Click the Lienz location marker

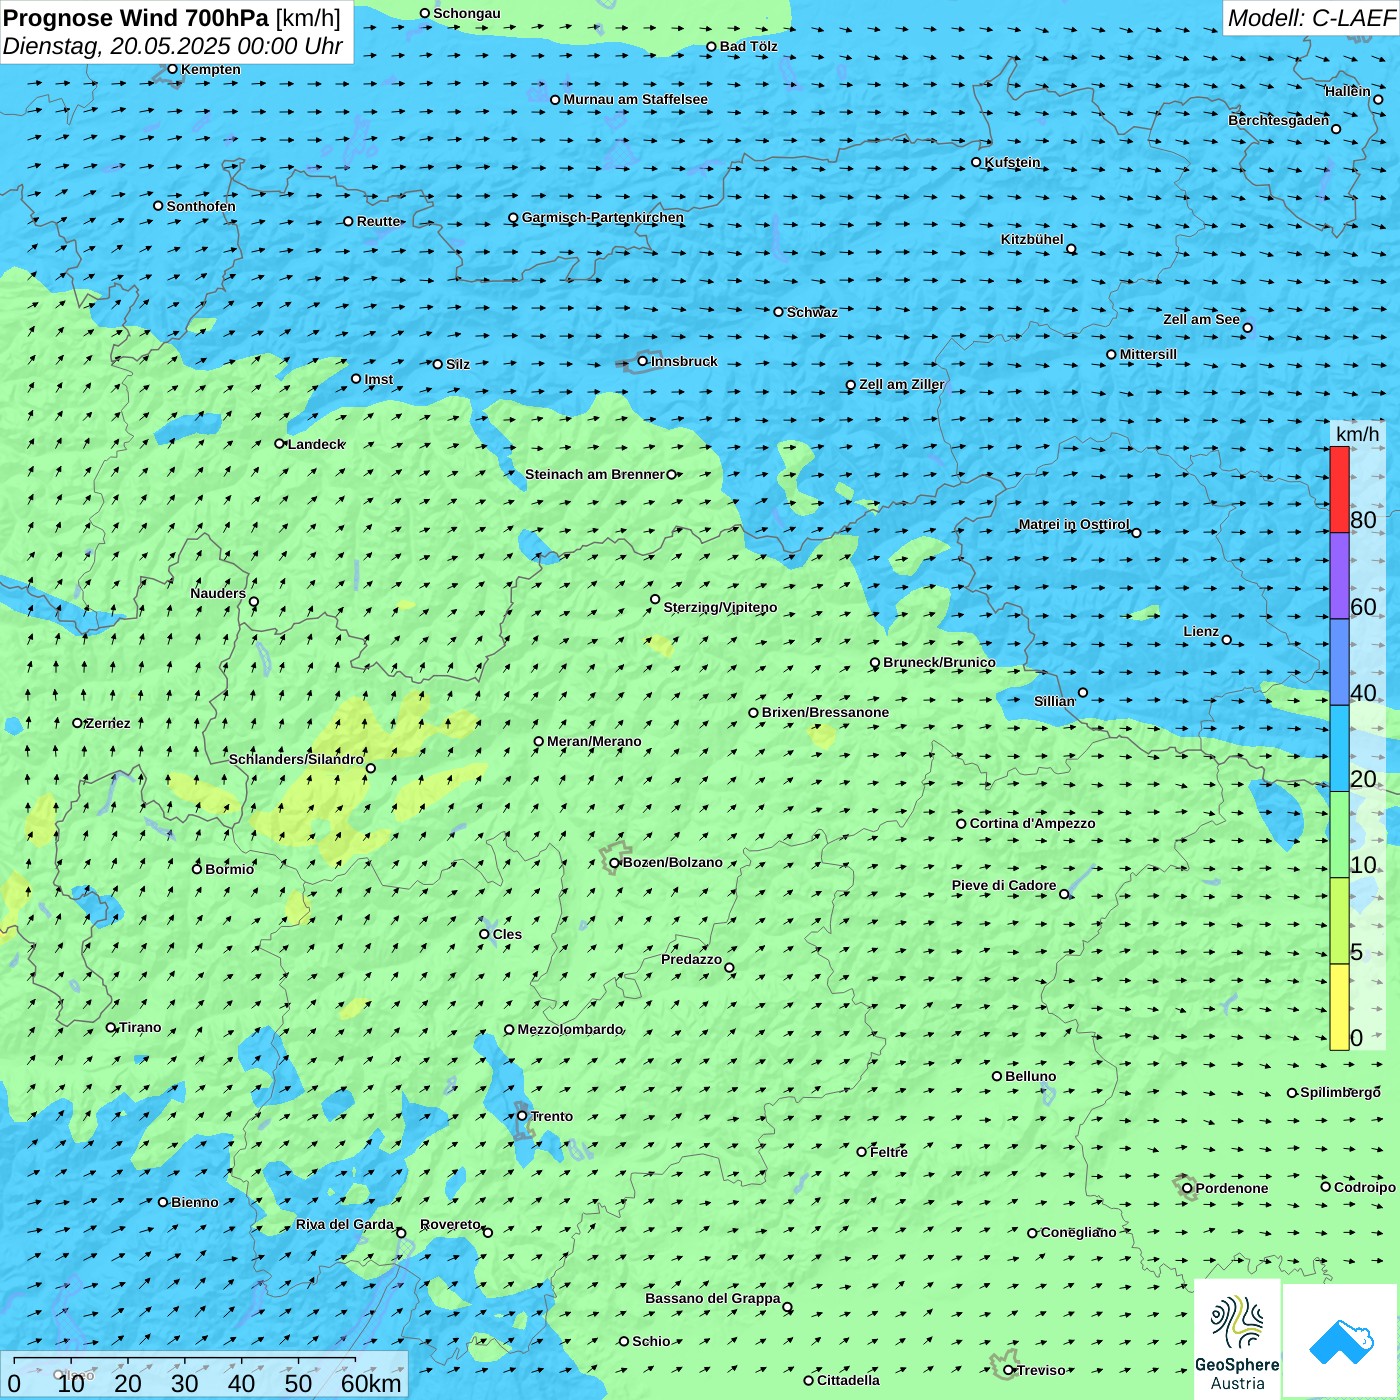1227,640
